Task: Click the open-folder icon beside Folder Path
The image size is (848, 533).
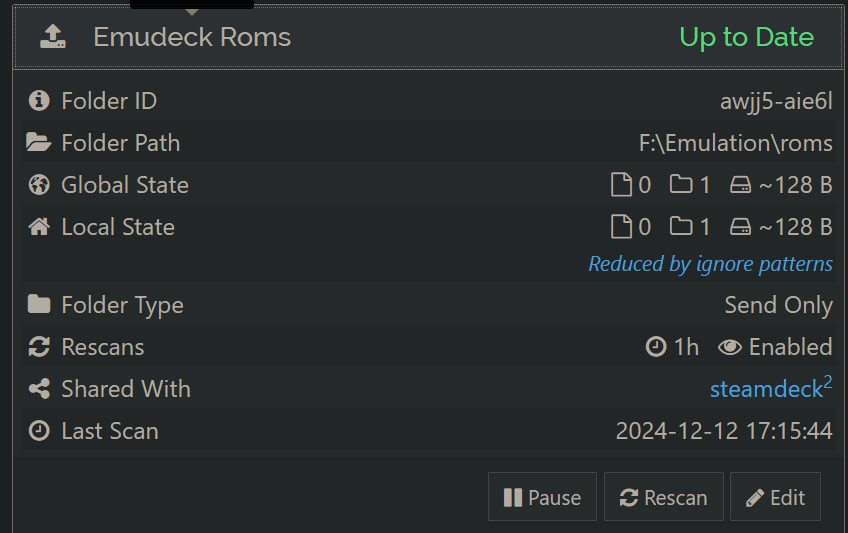Action: [38, 143]
